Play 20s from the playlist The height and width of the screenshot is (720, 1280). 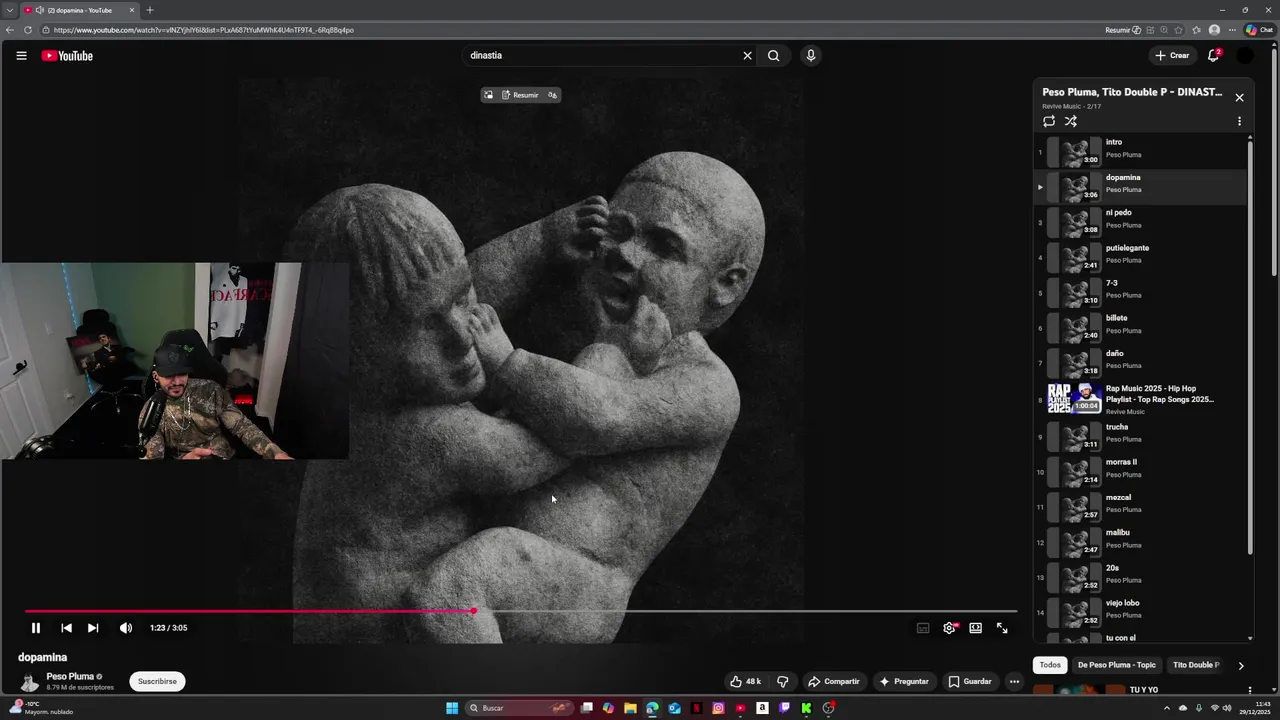1140,578
